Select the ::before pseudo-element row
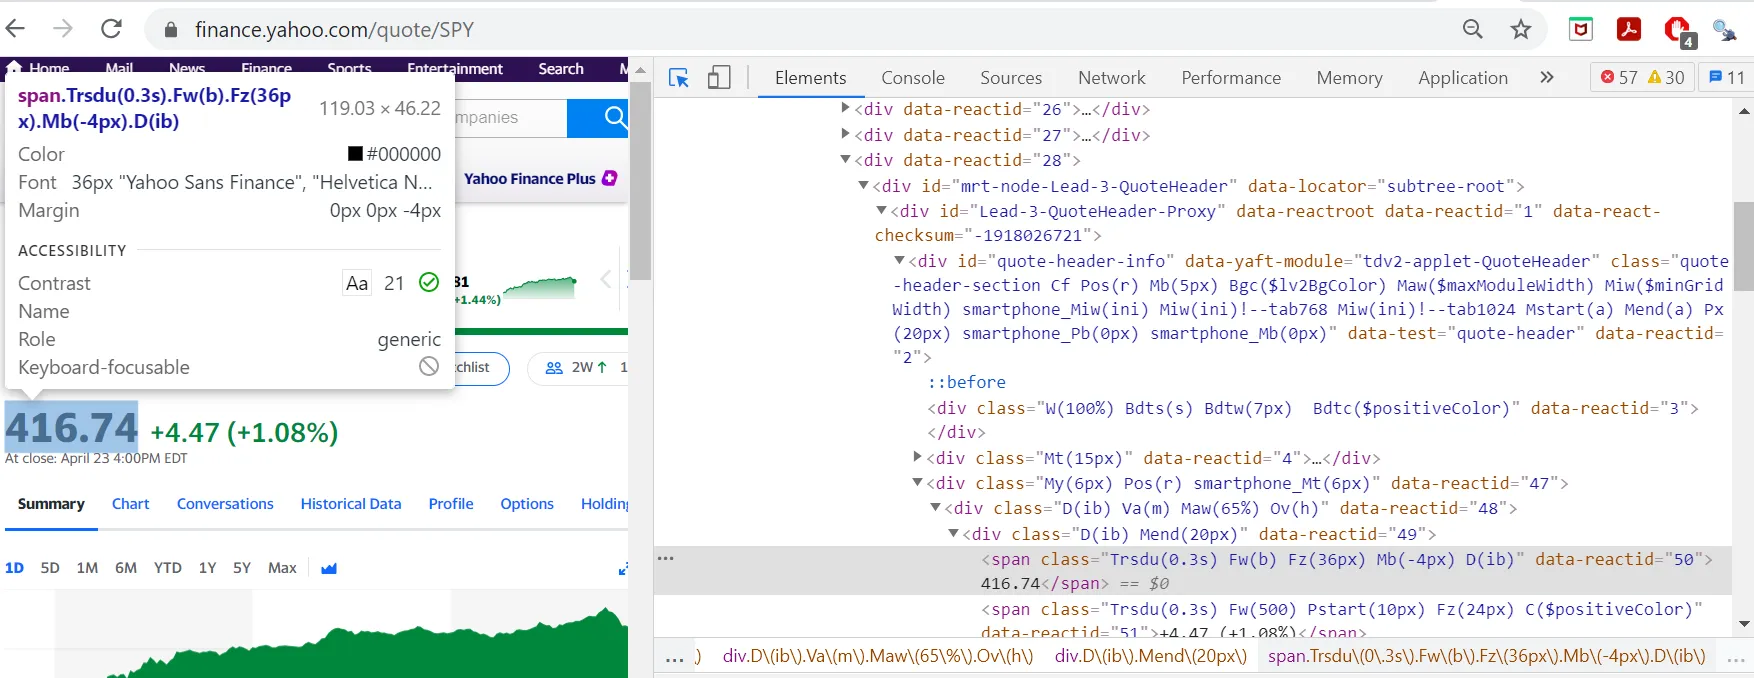 pyautogui.click(x=967, y=382)
